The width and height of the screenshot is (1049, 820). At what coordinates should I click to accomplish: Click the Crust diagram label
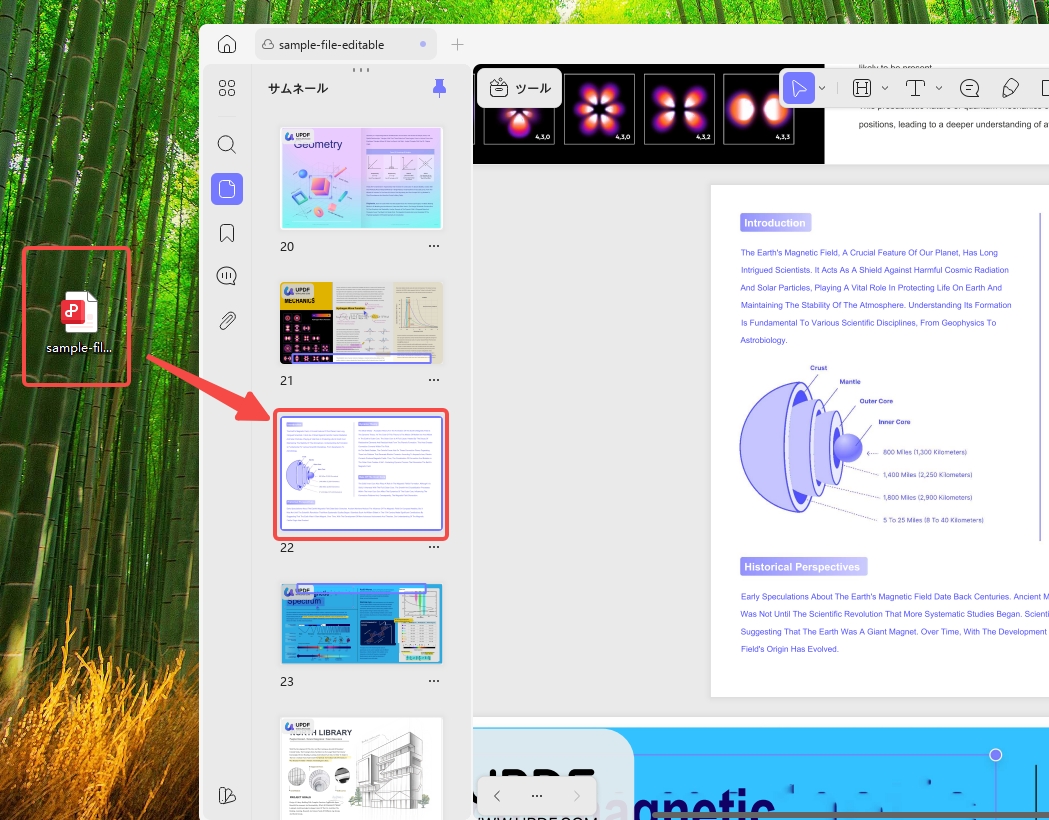tap(818, 368)
